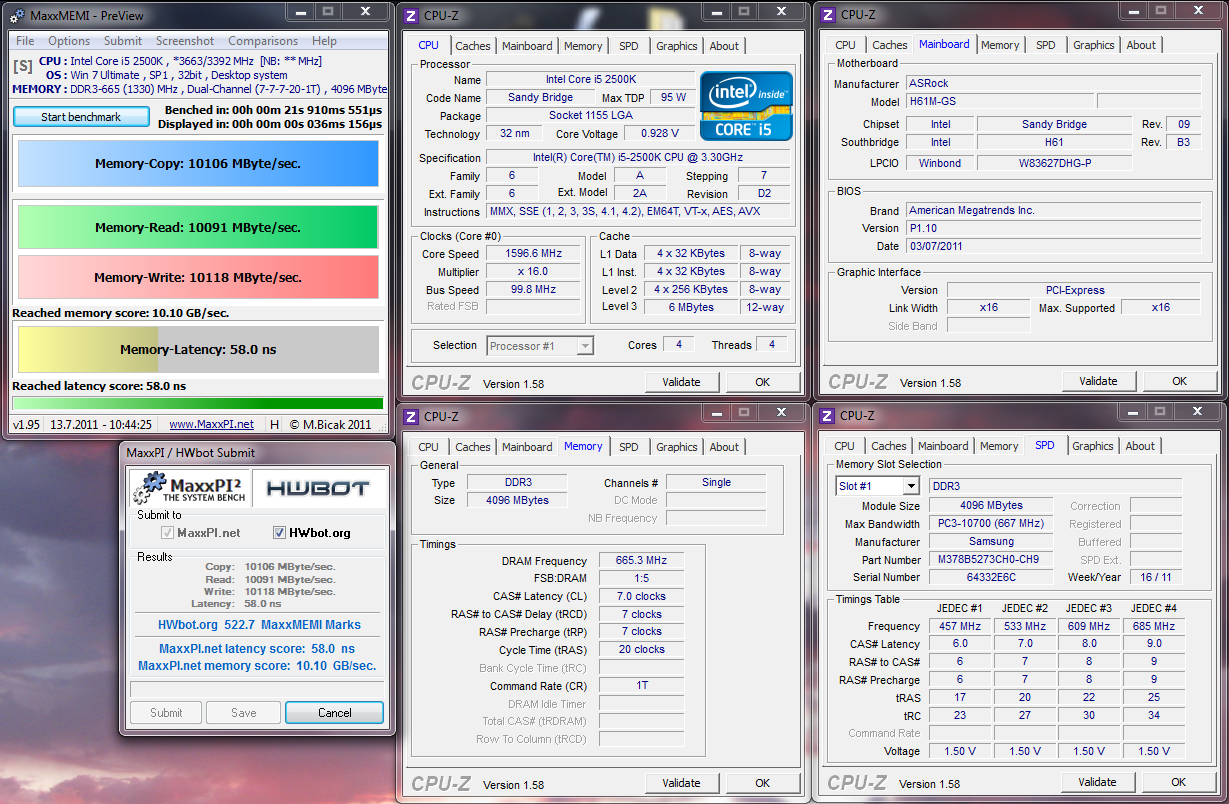Switch to Caches tab in CPU window
Screen dimensions: 1229x804
click(x=473, y=46)
